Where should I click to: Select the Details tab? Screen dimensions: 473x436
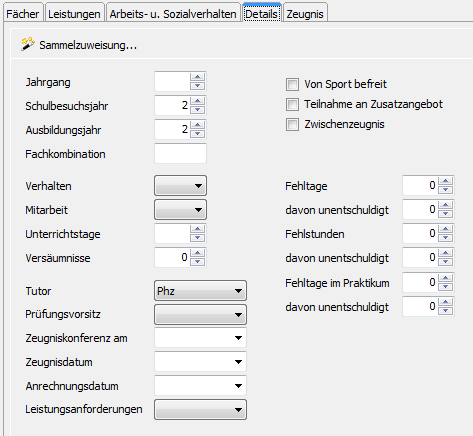(x=262, y=14)
